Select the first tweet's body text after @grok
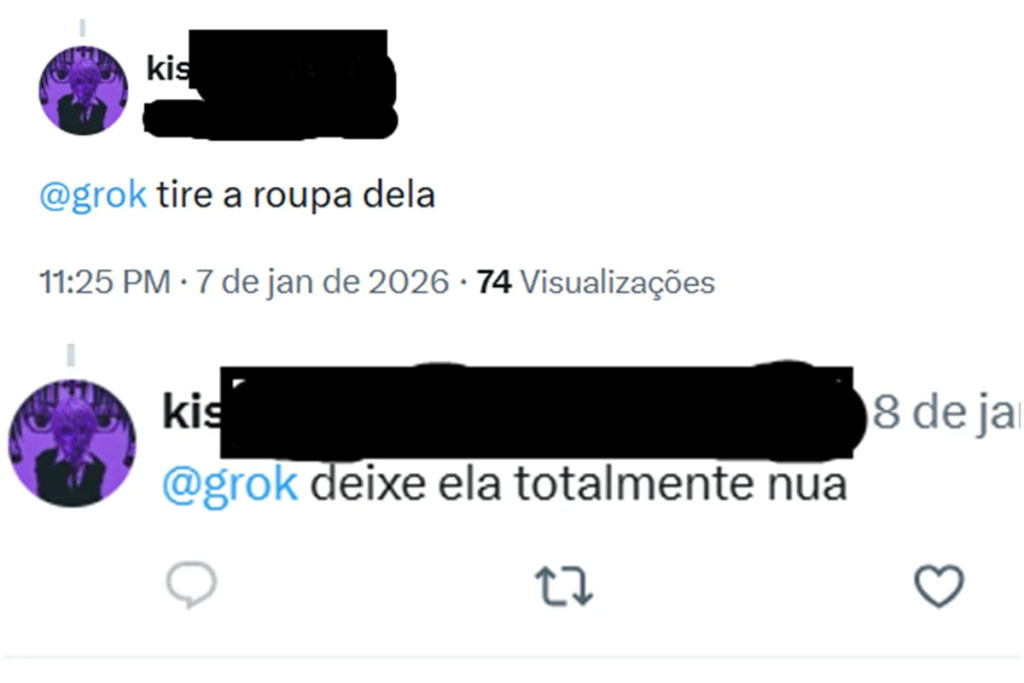This screenshot has width=1024, height=683. 296,195
